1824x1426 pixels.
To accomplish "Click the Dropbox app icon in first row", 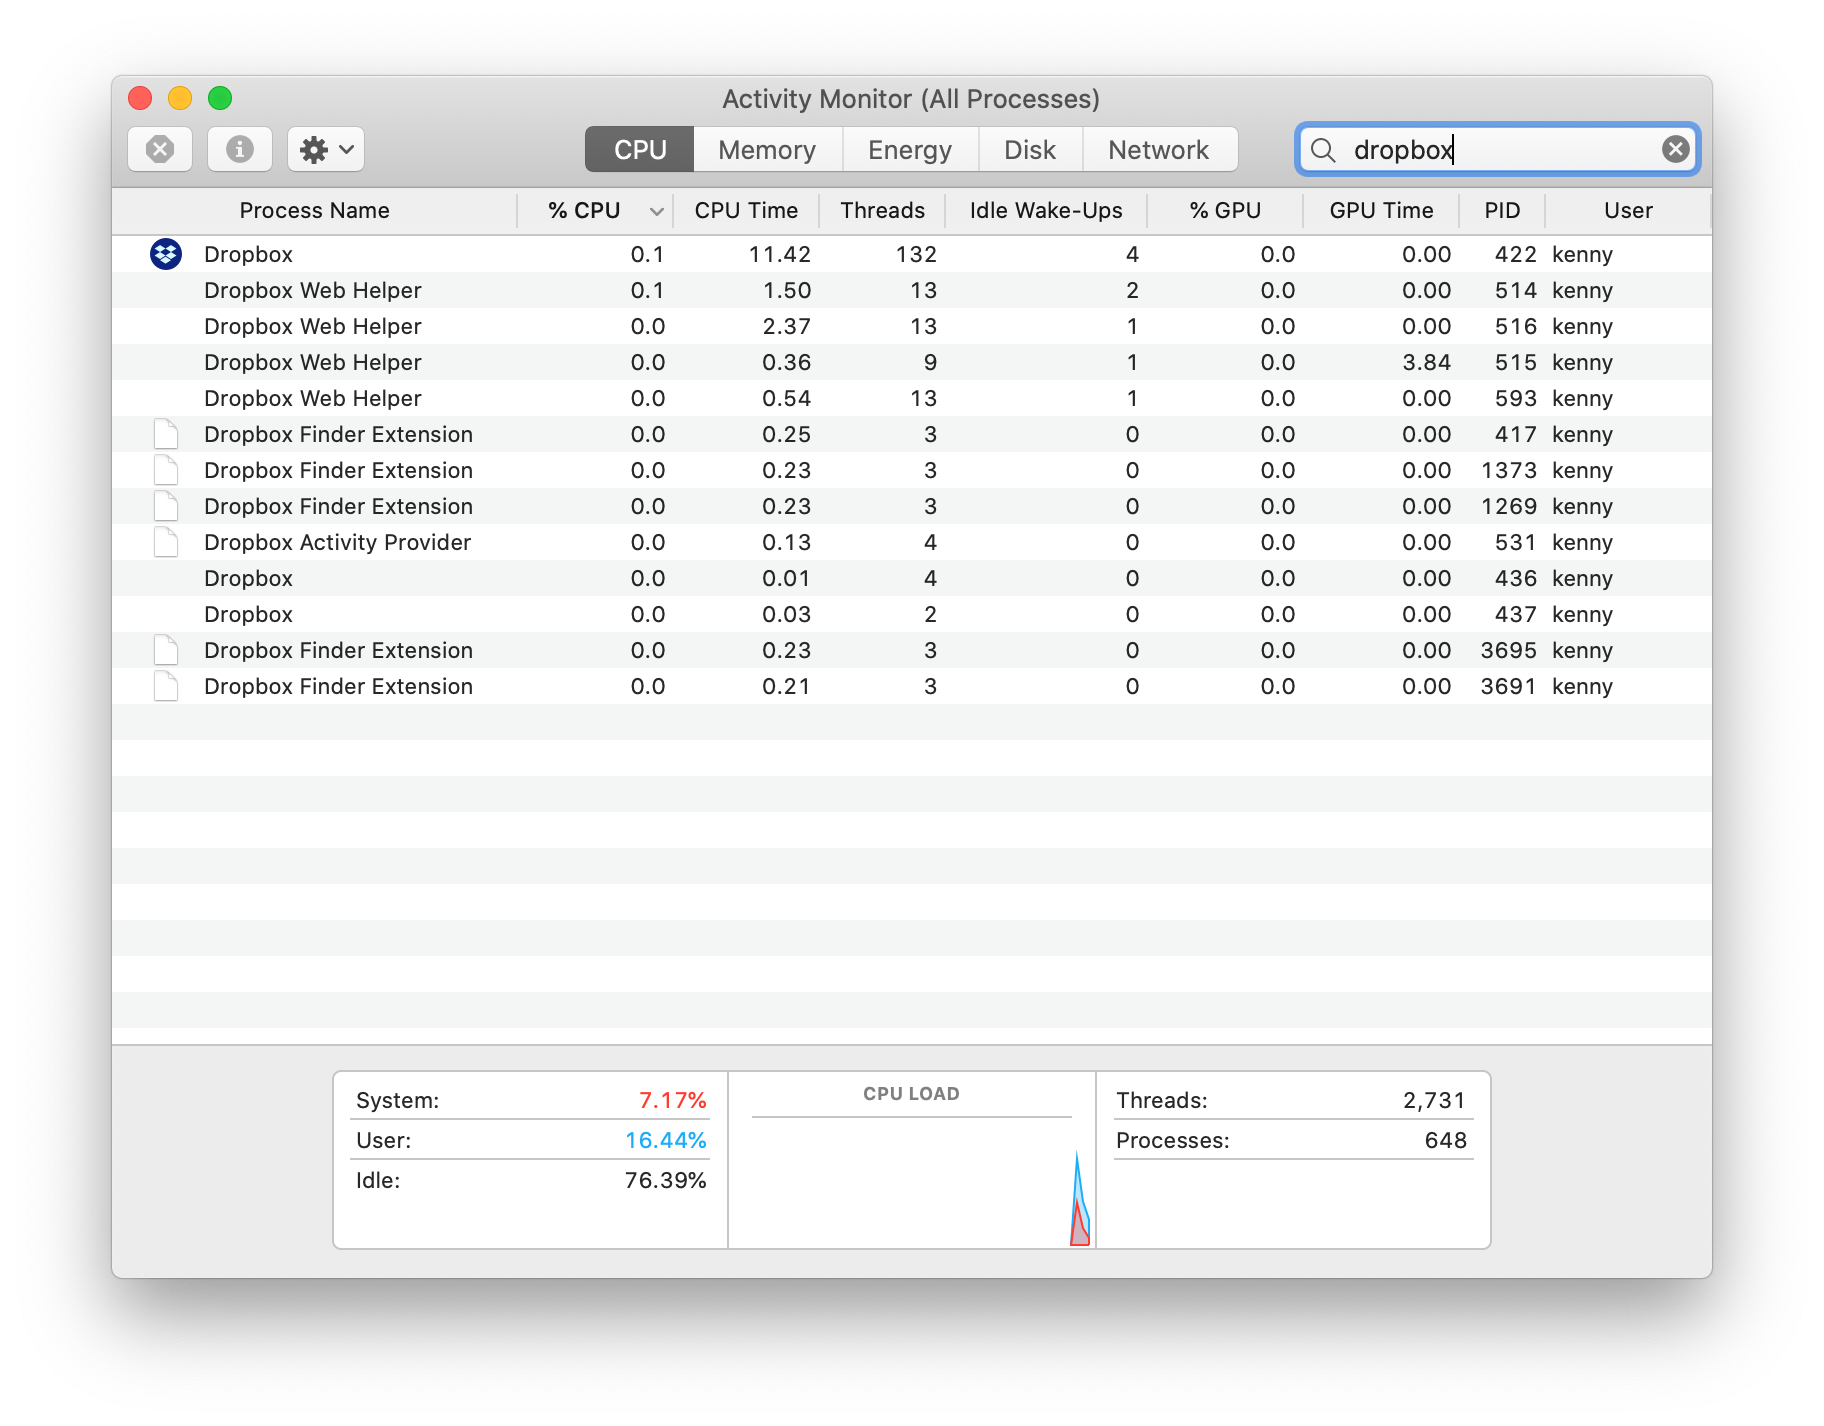I will [166, 254].
